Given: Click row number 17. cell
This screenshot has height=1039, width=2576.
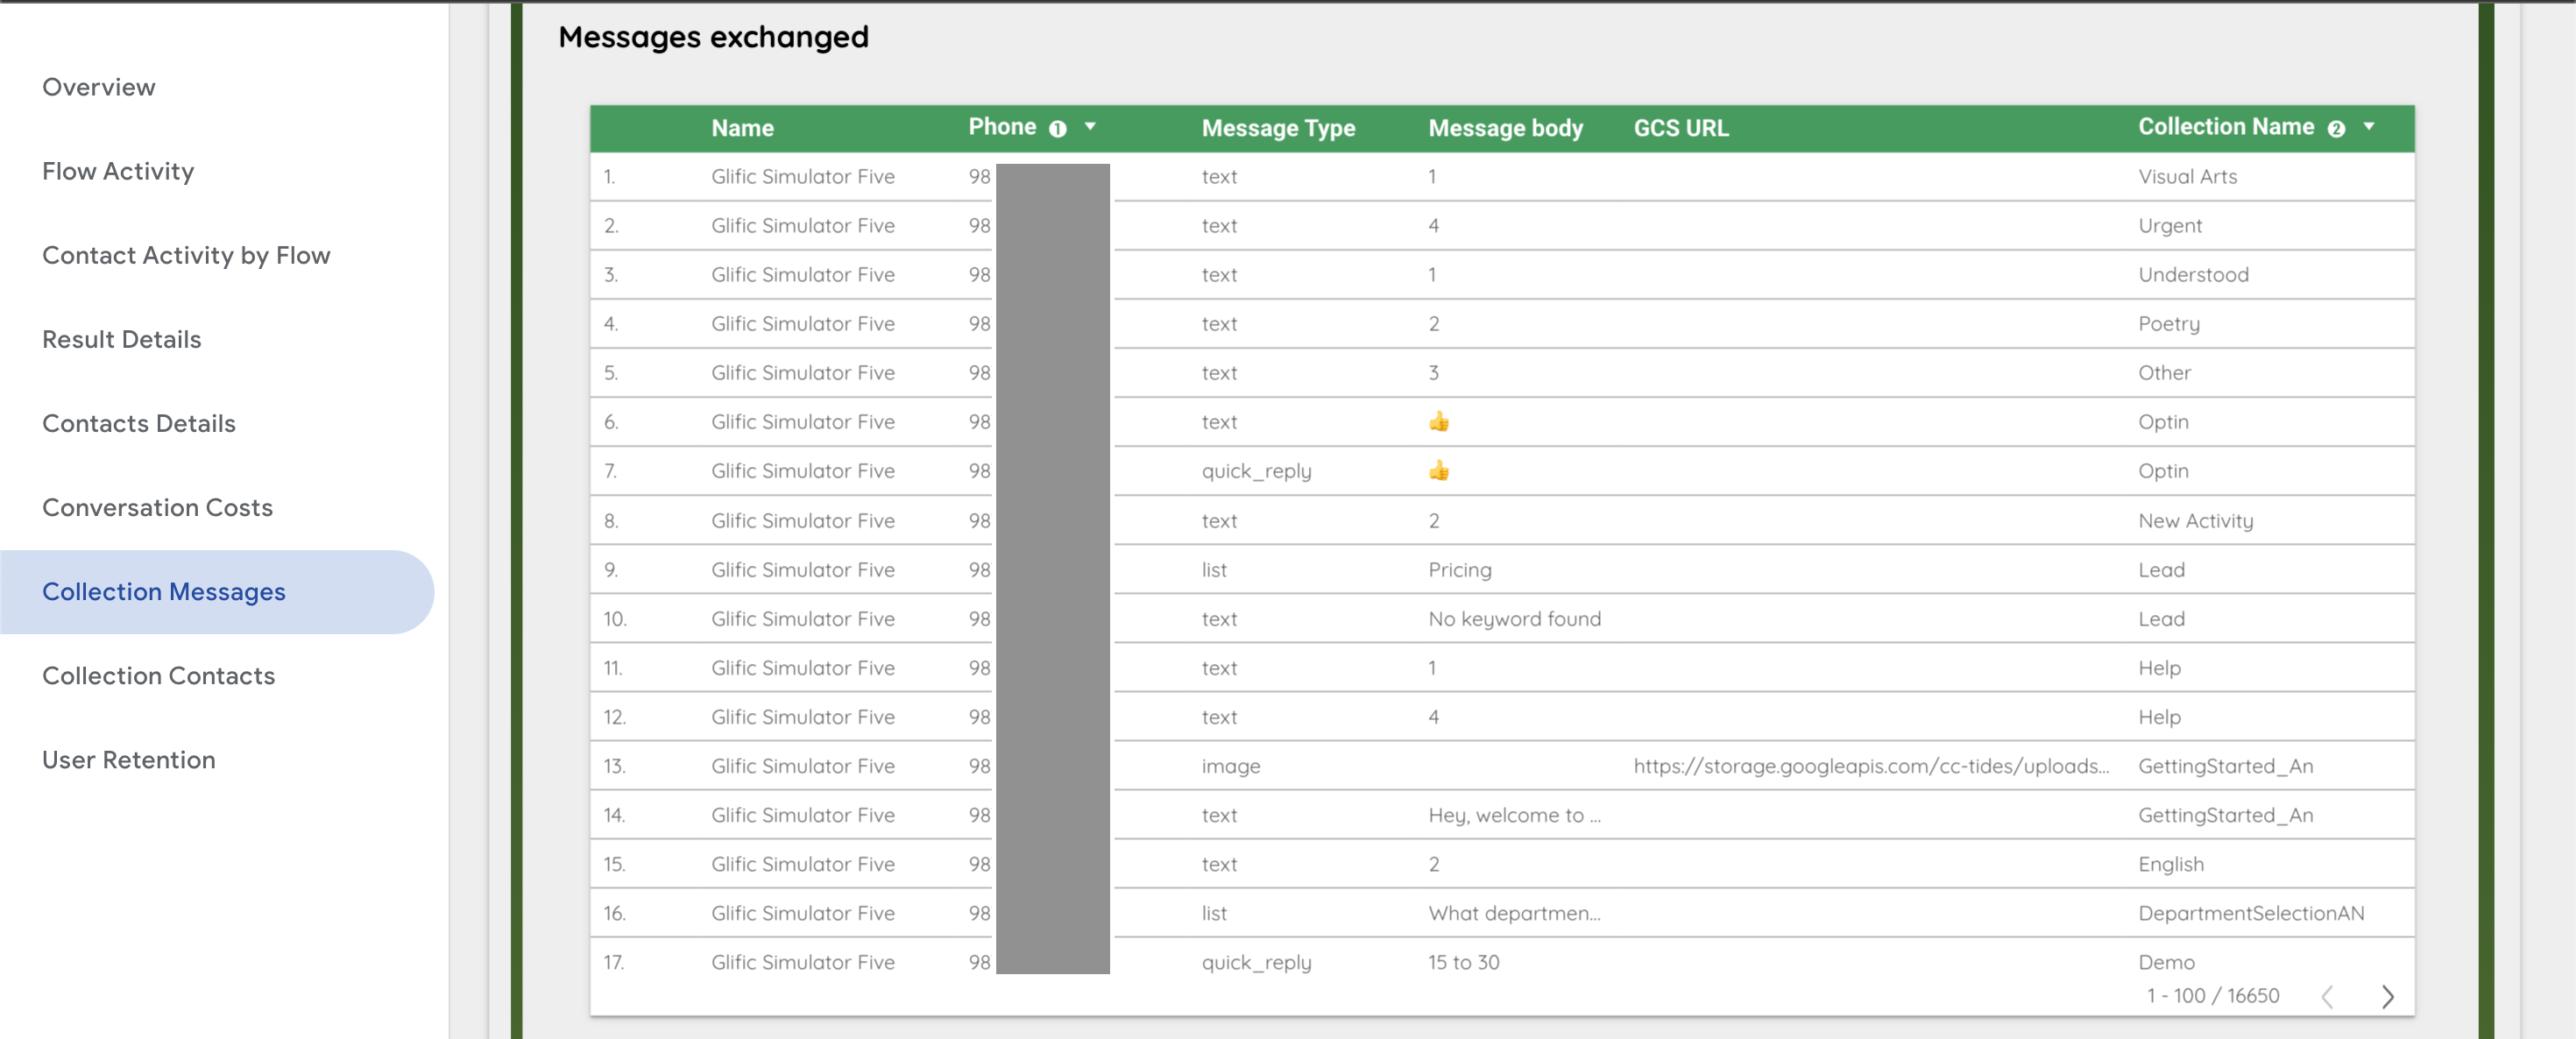Looking at the screenshot, I should pos(613,962).
